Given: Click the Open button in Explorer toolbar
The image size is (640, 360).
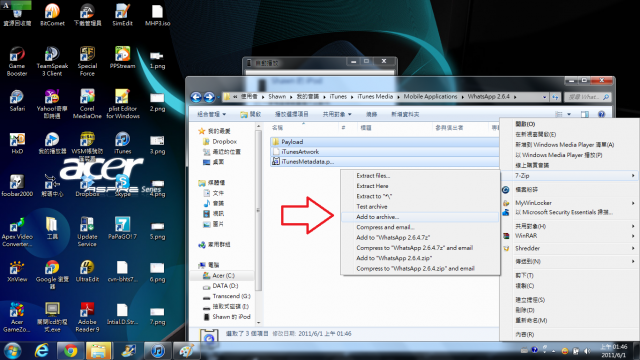Looking at the screenshot, I should 251,114.
